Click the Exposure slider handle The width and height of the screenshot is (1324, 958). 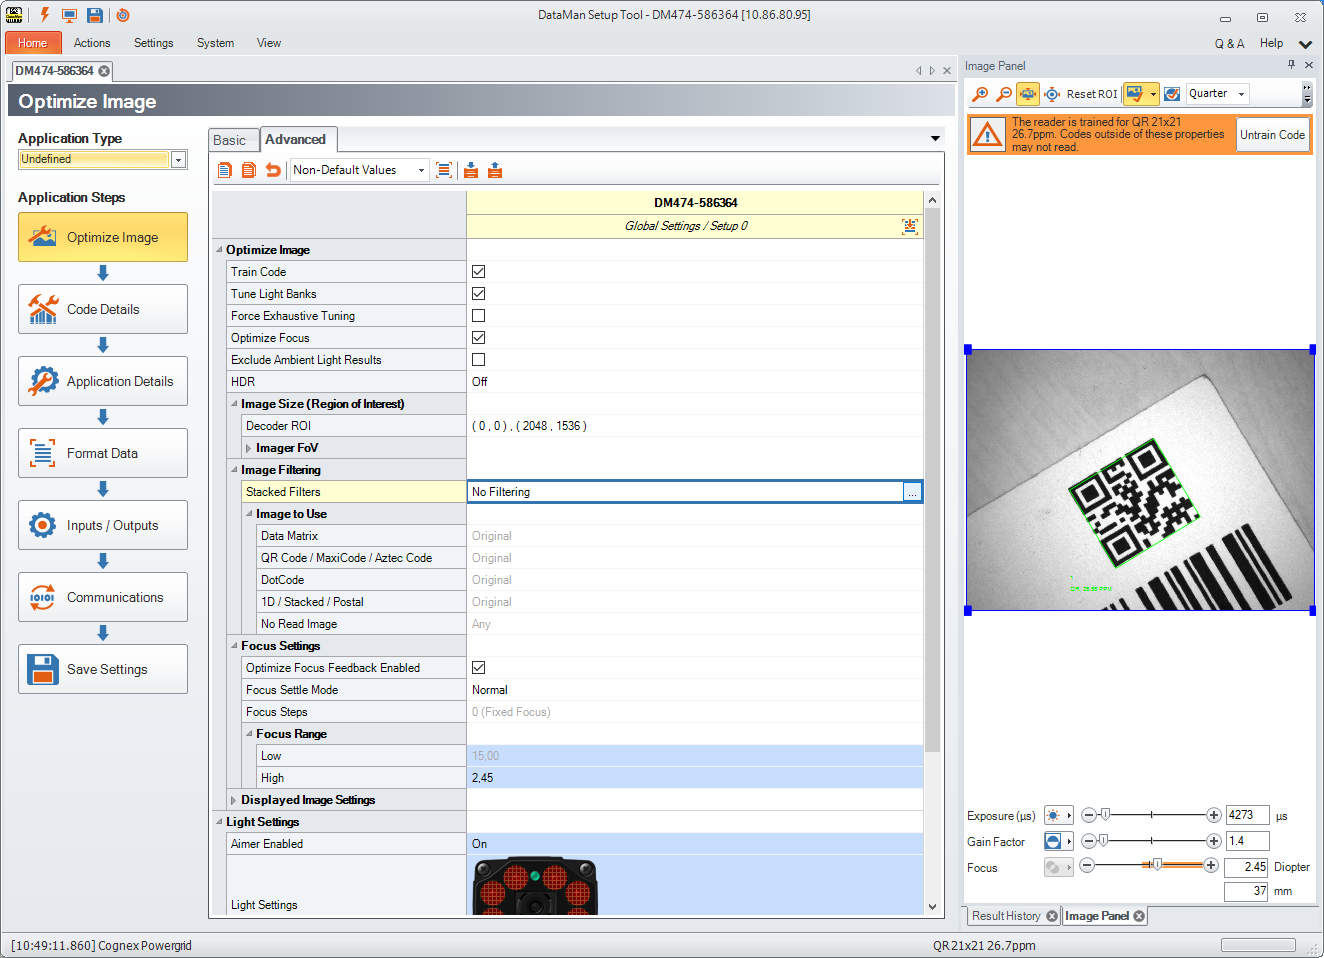[1105, 815]
